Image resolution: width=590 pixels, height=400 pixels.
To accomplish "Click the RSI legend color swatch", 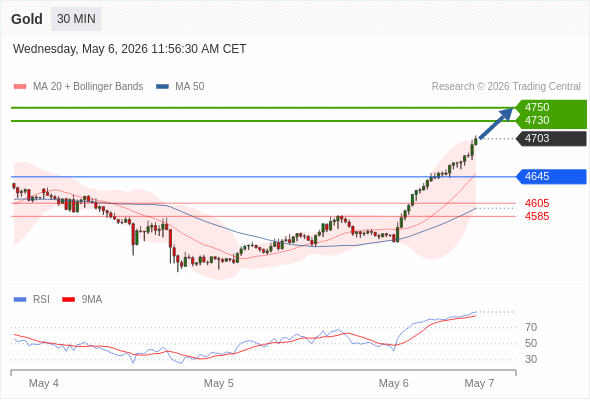I will 20,300.
